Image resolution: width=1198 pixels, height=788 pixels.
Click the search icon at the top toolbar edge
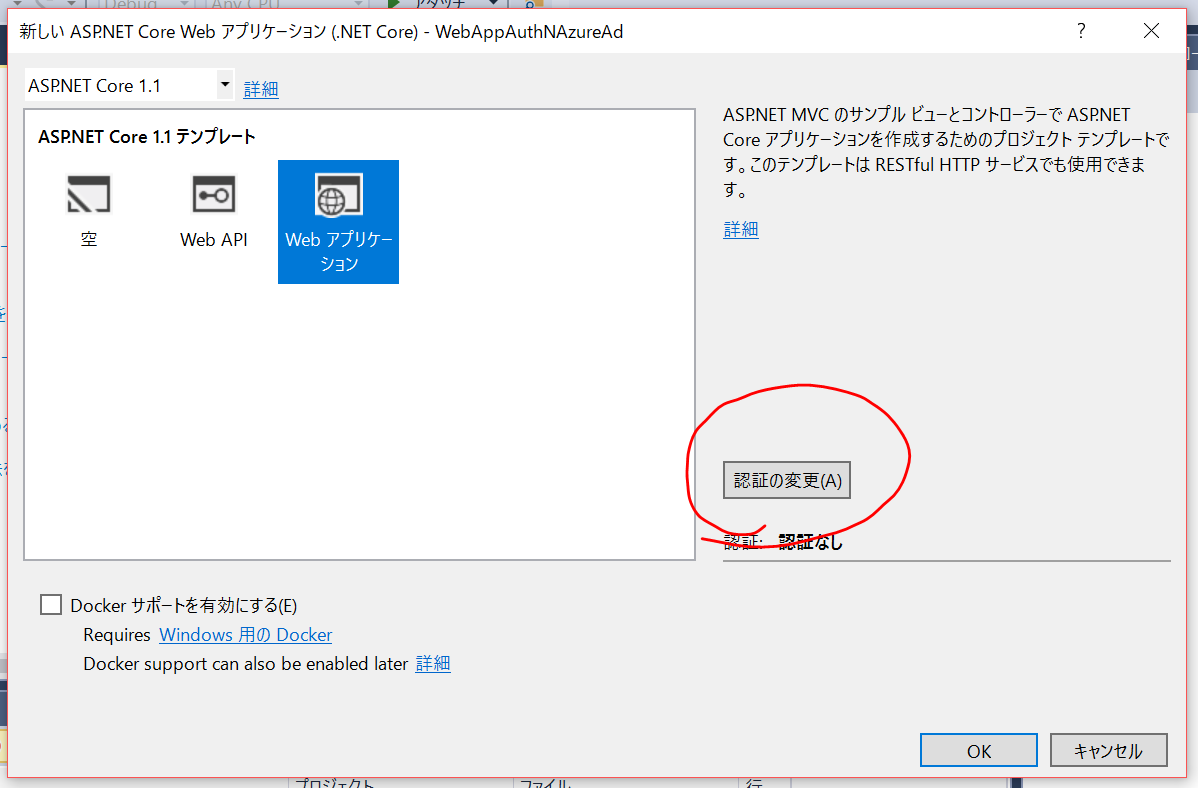point(530,4)
